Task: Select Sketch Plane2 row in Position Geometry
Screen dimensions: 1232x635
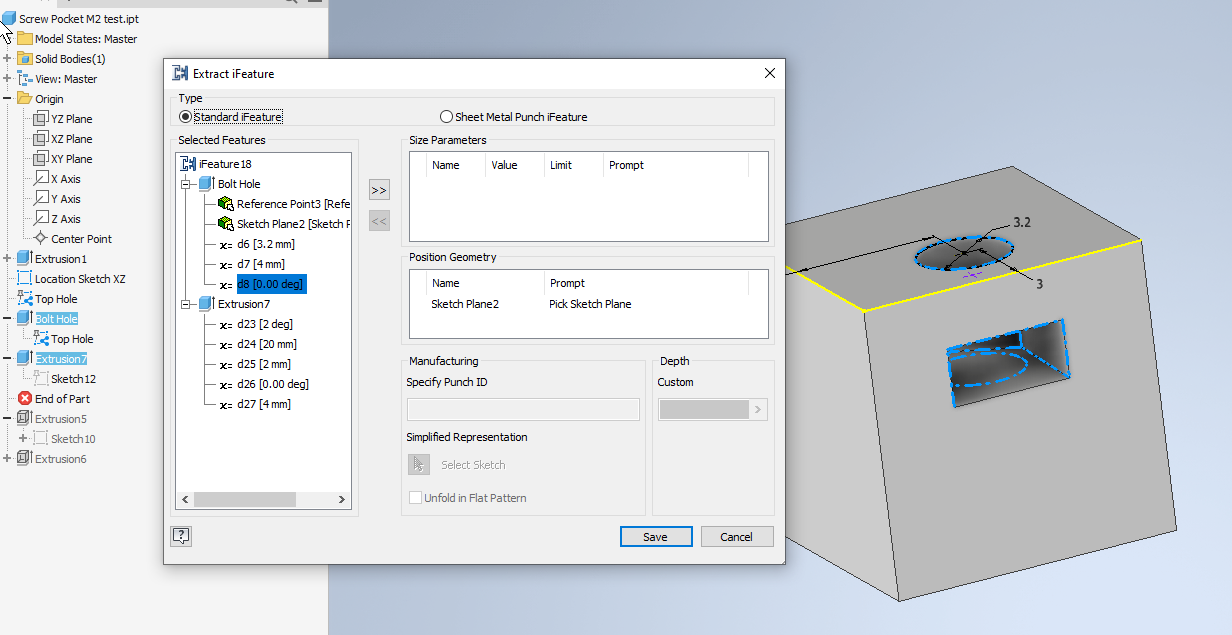Action: [465, 304]
